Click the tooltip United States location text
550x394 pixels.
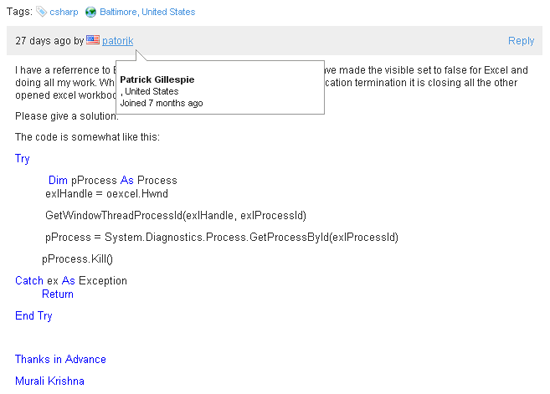tap(150, 92)
